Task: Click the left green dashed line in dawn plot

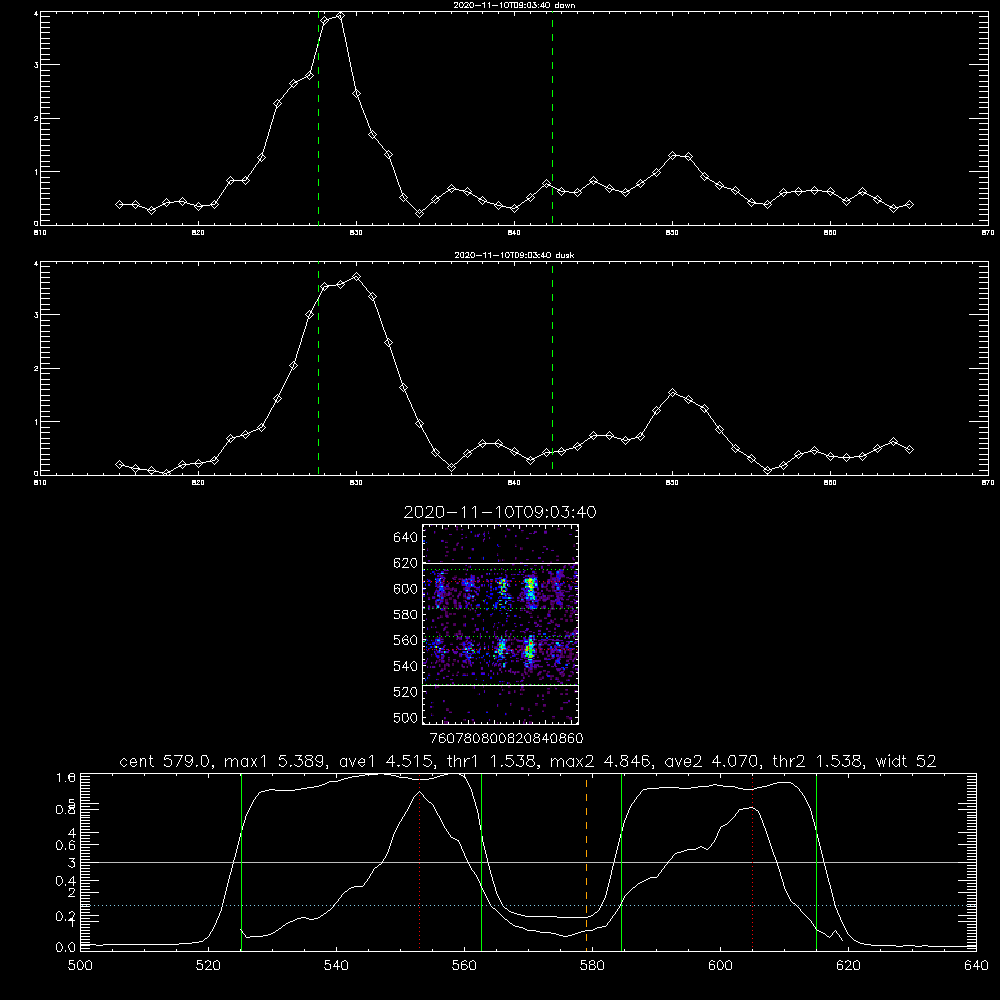Action: (x=318, y=118)
